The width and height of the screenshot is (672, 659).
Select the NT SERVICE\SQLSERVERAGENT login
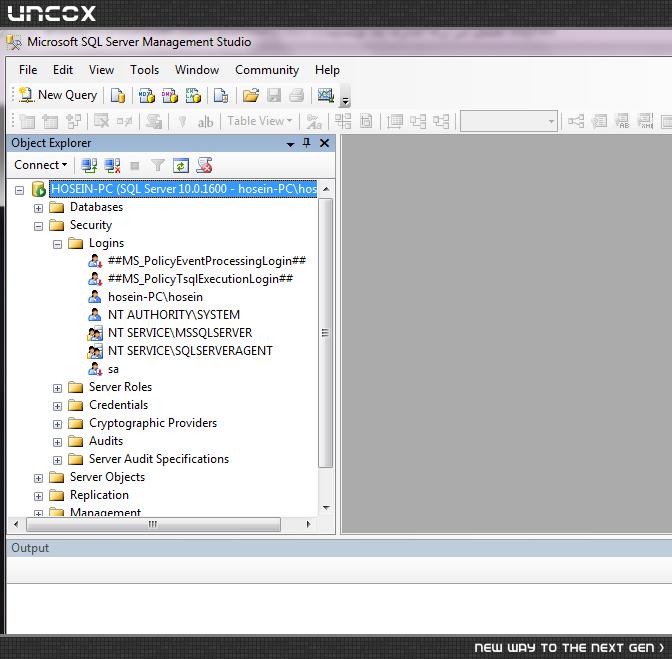pyautogui.click(x=190, y=351)
